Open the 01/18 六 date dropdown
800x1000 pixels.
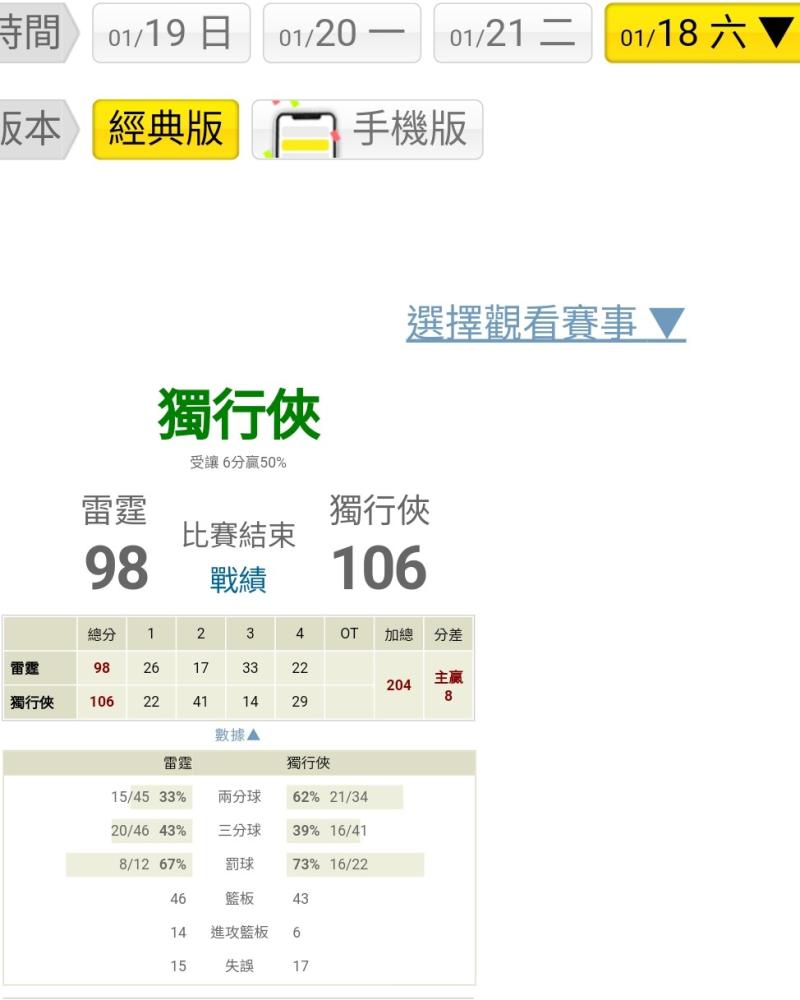pyautogui.click(x=702, y=33)
